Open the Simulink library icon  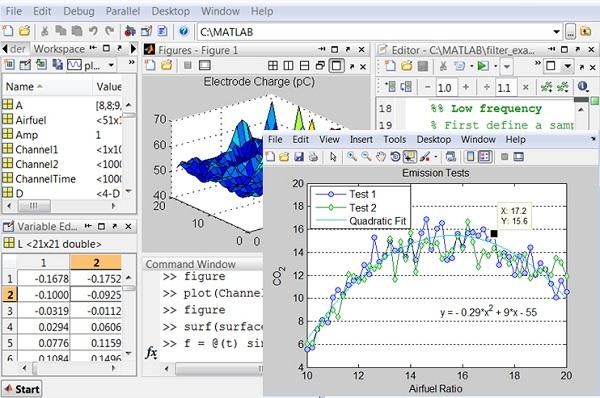click(x=130, y=31)
